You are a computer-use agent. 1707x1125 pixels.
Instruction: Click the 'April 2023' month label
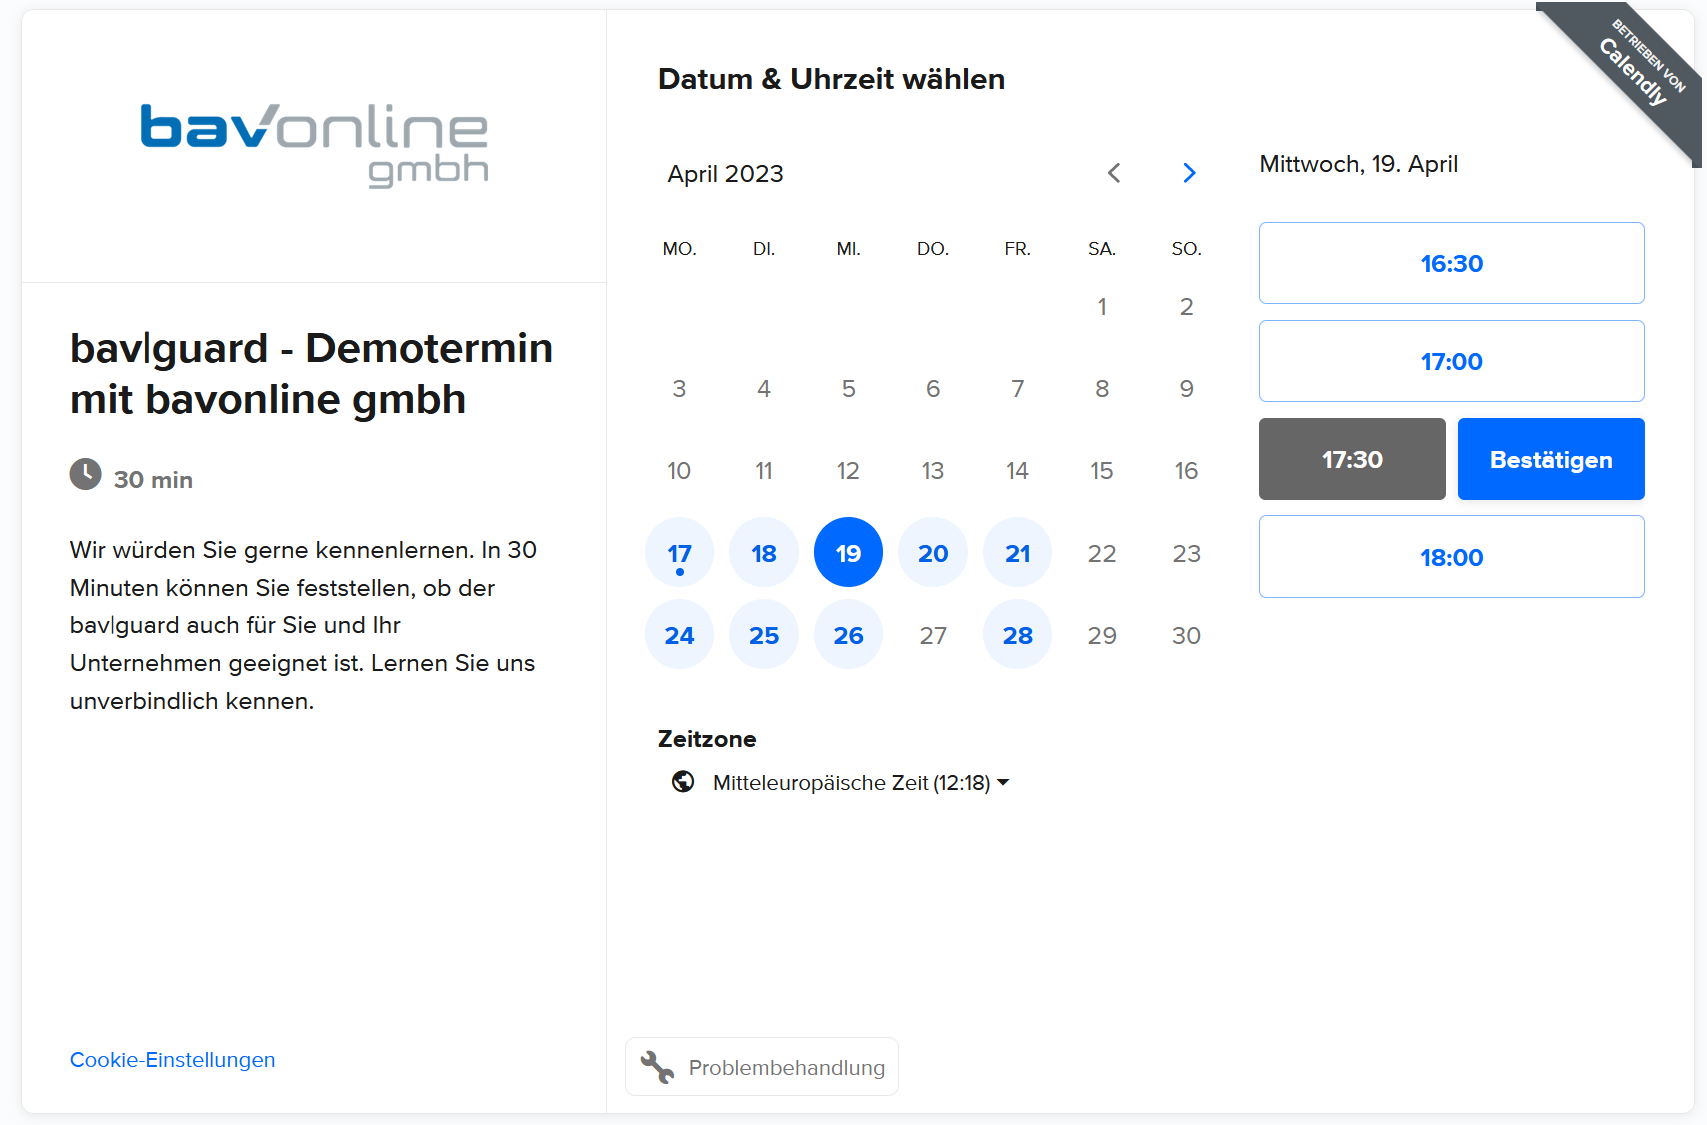click(726, 174)
